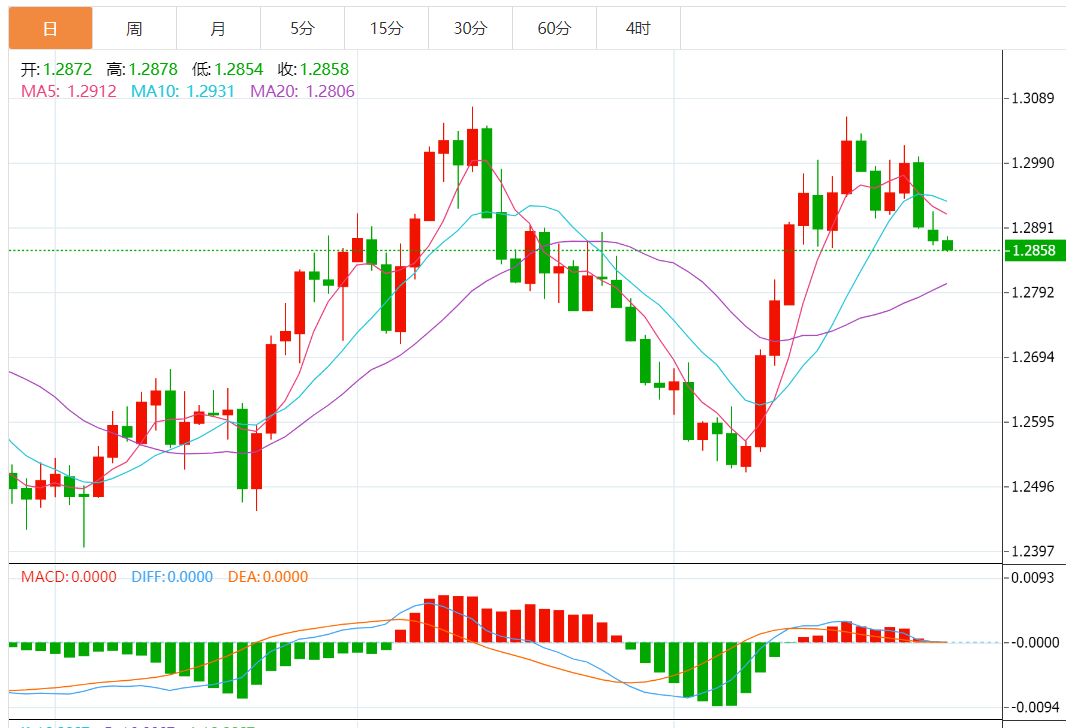Image resolution: width=1066 pixels, height=728 pixels.
Task: Click the 1.2694 price axis label
Action: coord(1033,357)
